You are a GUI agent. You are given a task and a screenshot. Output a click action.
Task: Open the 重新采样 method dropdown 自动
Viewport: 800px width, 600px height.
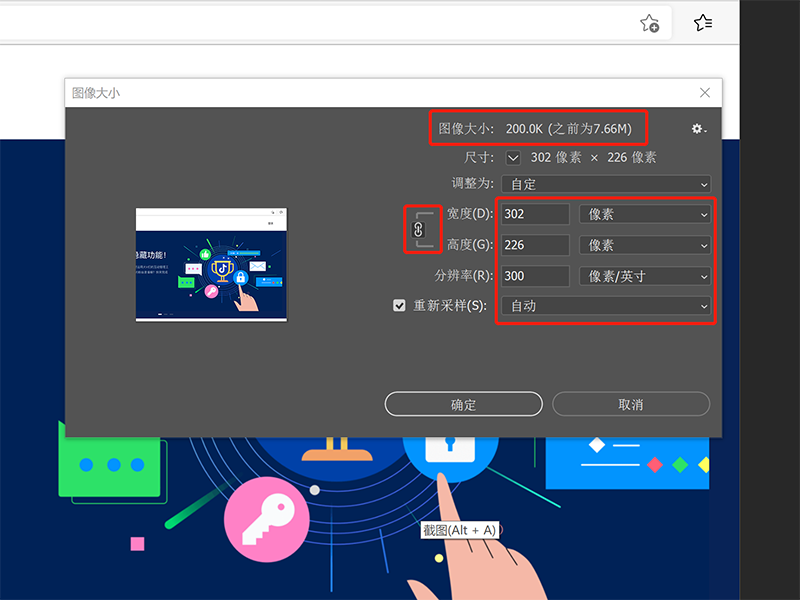tap(606, 306)
